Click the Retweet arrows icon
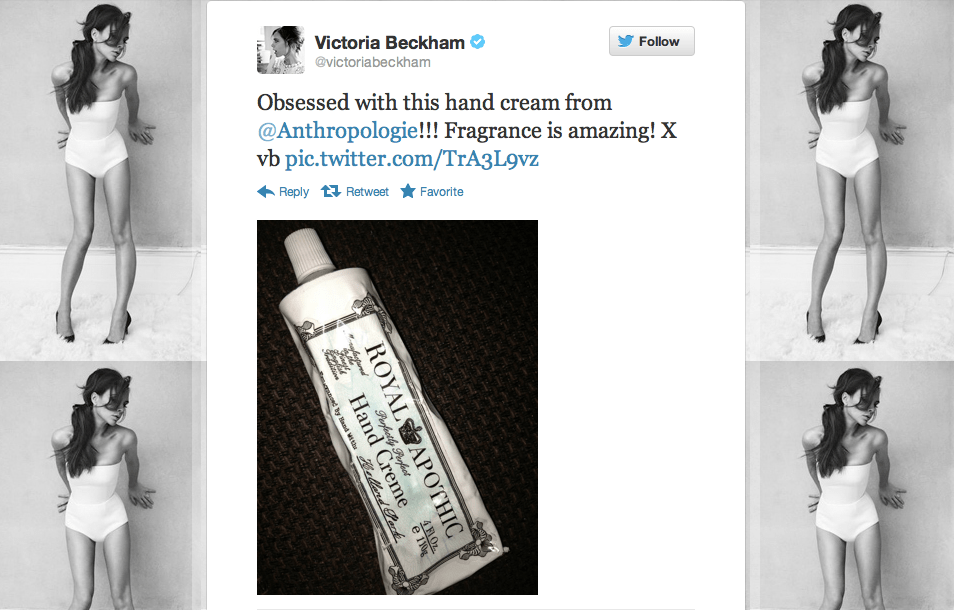This screenshot has height=610, width=954. tap(331, 191)
